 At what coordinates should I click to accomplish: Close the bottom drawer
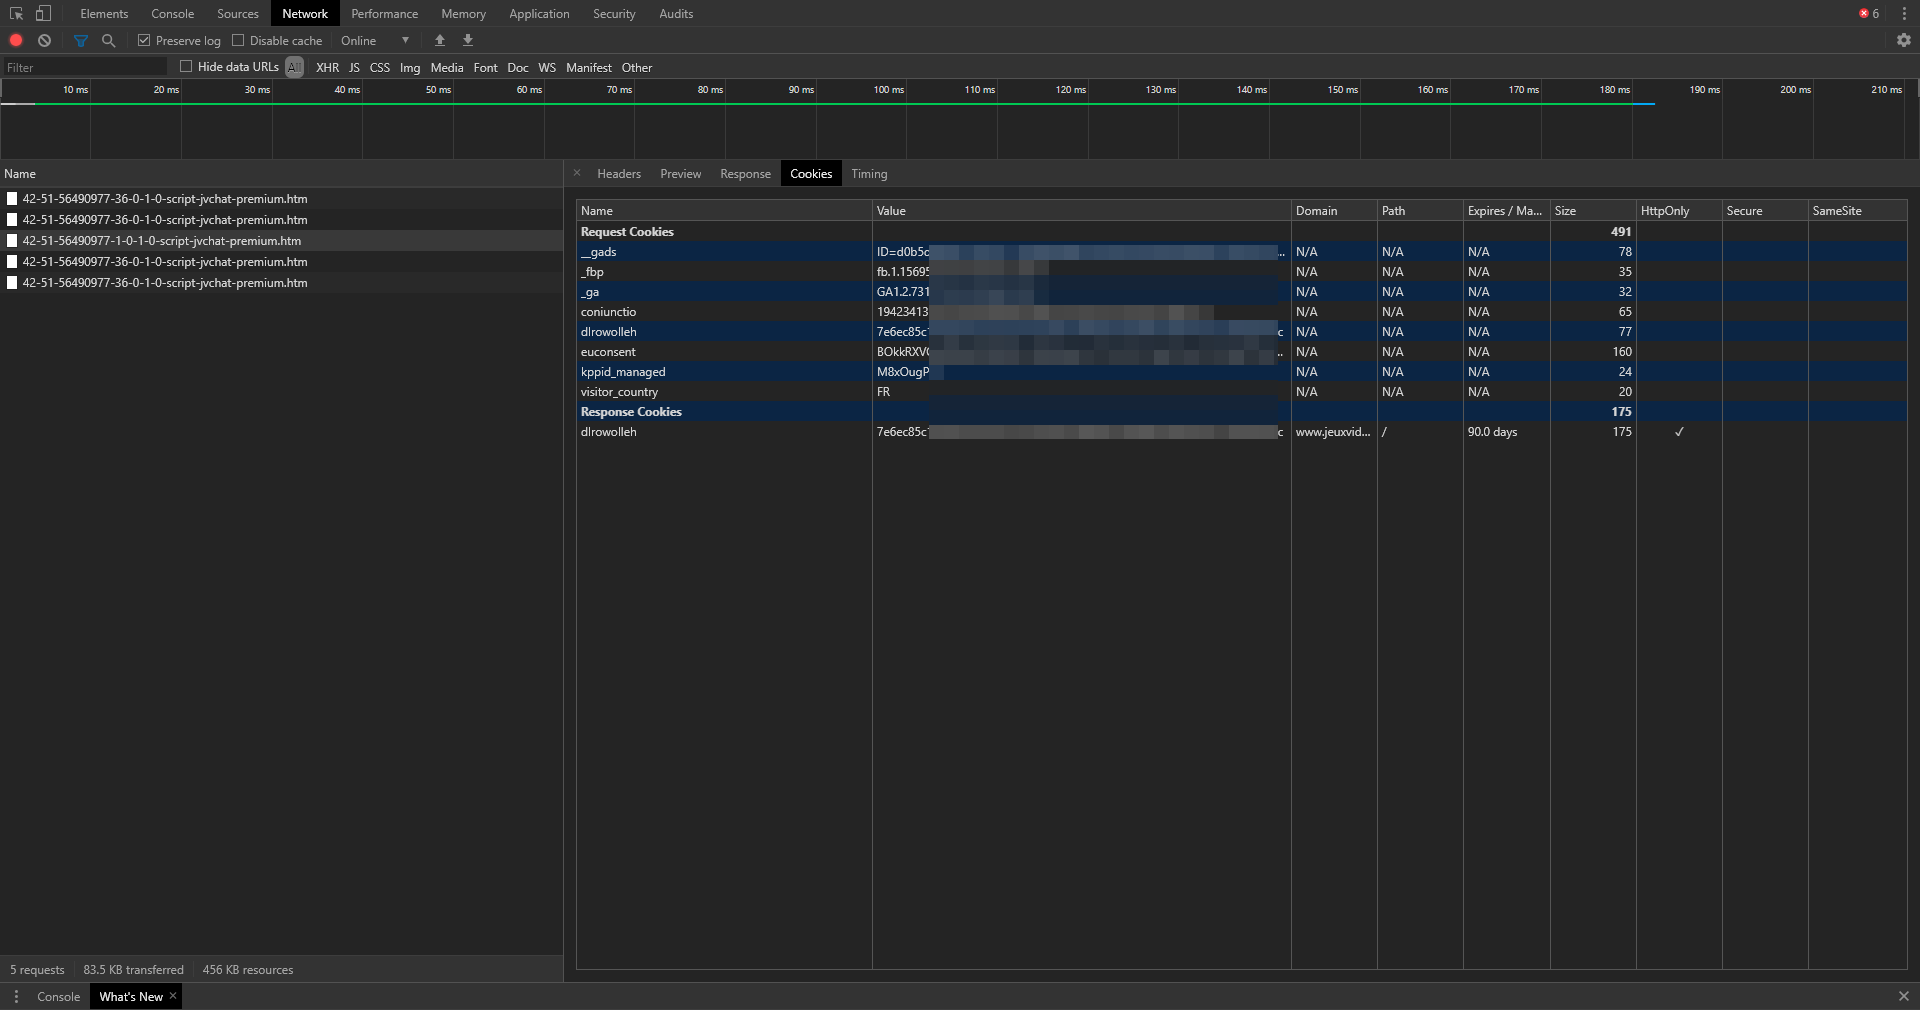[x=1903, y=997]
